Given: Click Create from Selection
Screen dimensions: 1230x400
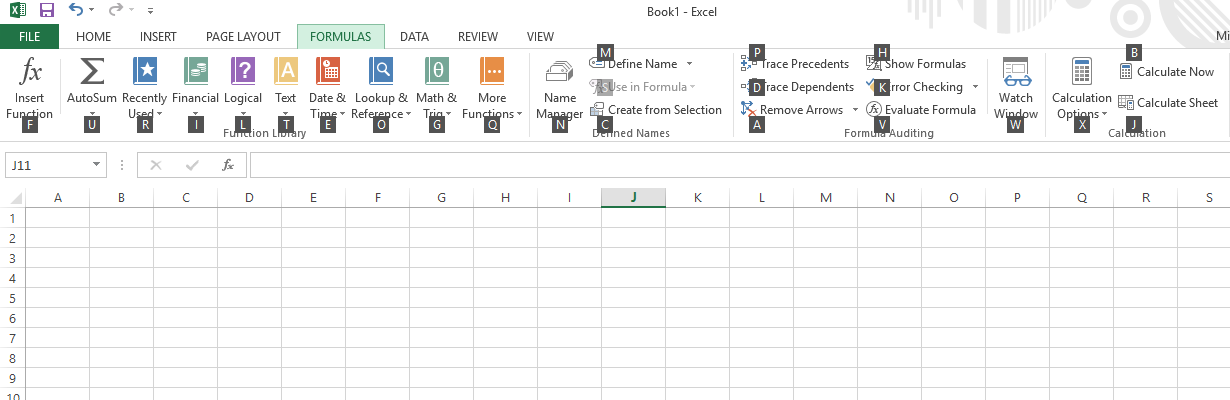Looking at the screenshot, I should (656, 110).
